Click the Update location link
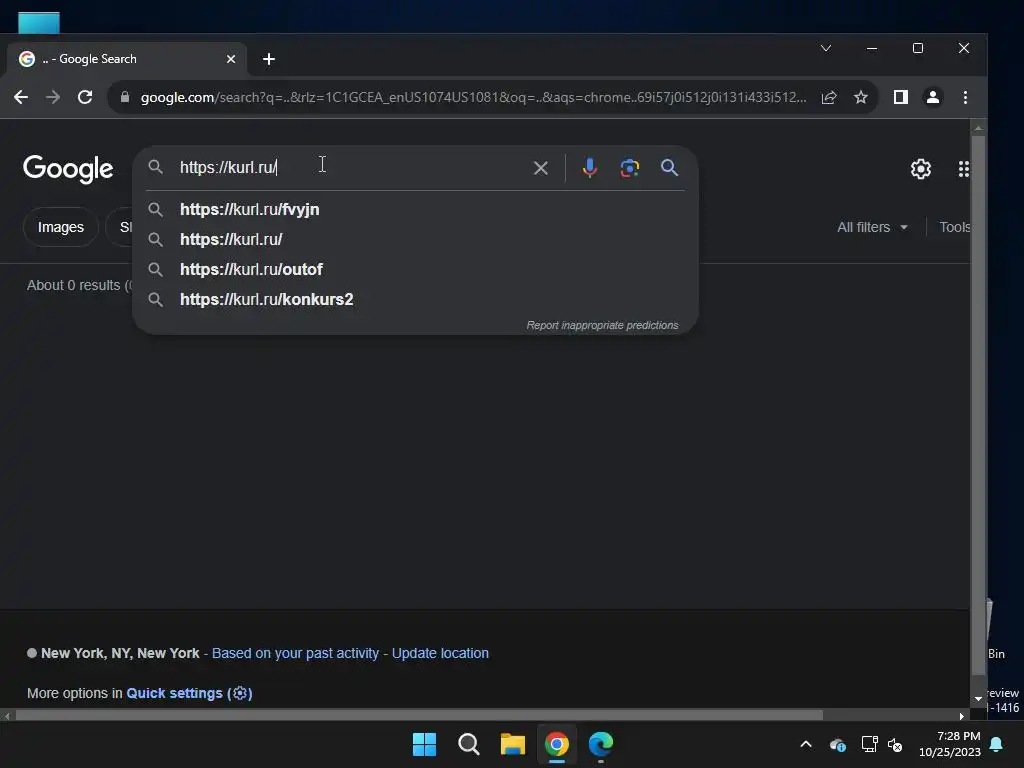The height and width of the screenshot is (768, 1024). click(440, 653)
